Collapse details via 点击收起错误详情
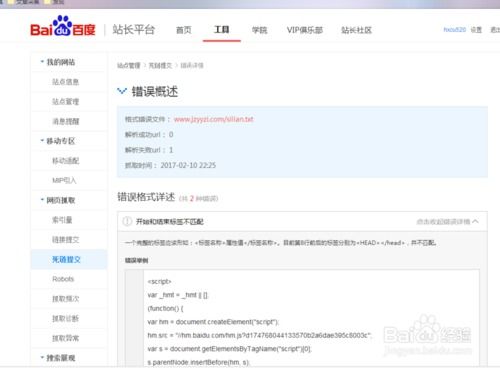Viewport: 500px width, 368px height. pos(447,221)
